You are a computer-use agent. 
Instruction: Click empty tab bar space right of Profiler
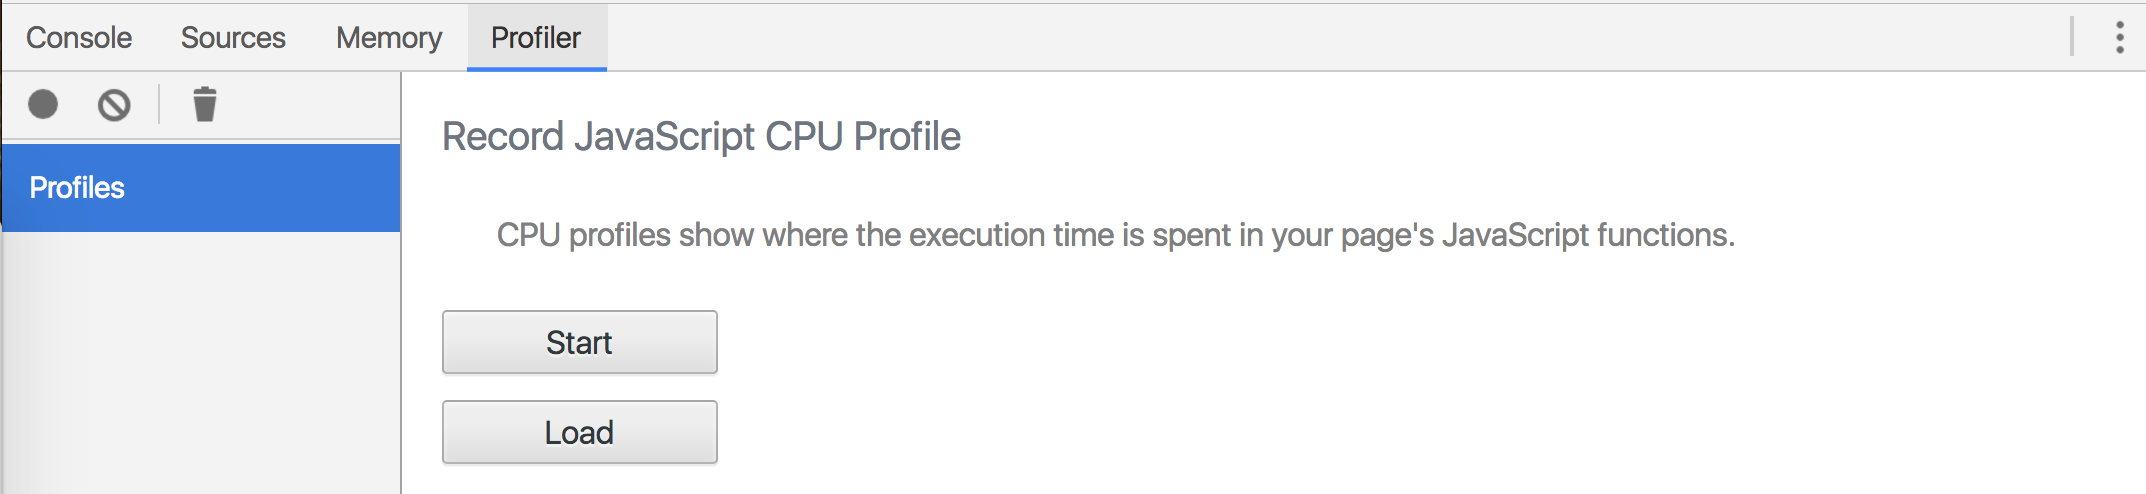point(1300,37)
